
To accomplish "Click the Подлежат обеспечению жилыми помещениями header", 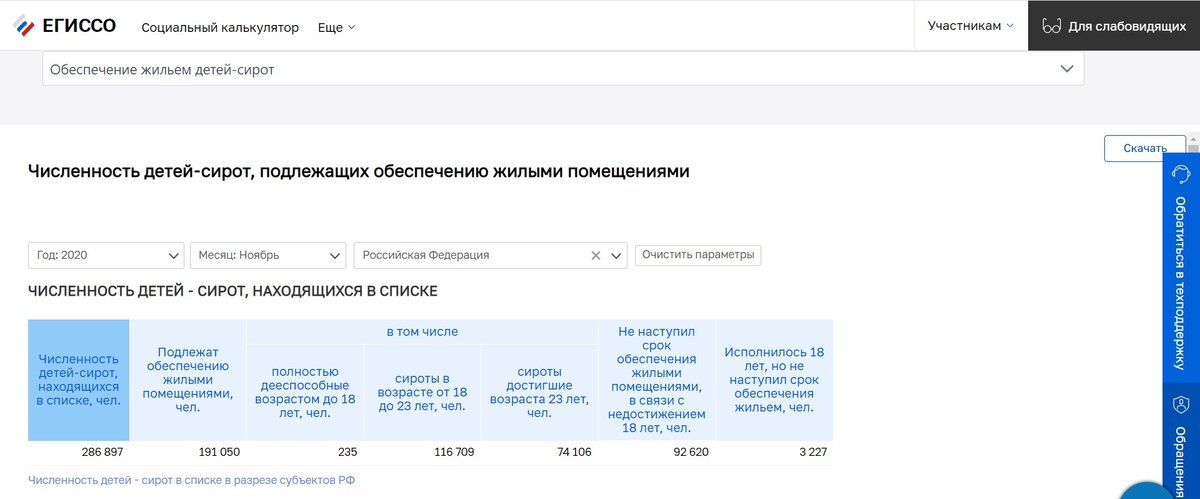I will 188,380.
